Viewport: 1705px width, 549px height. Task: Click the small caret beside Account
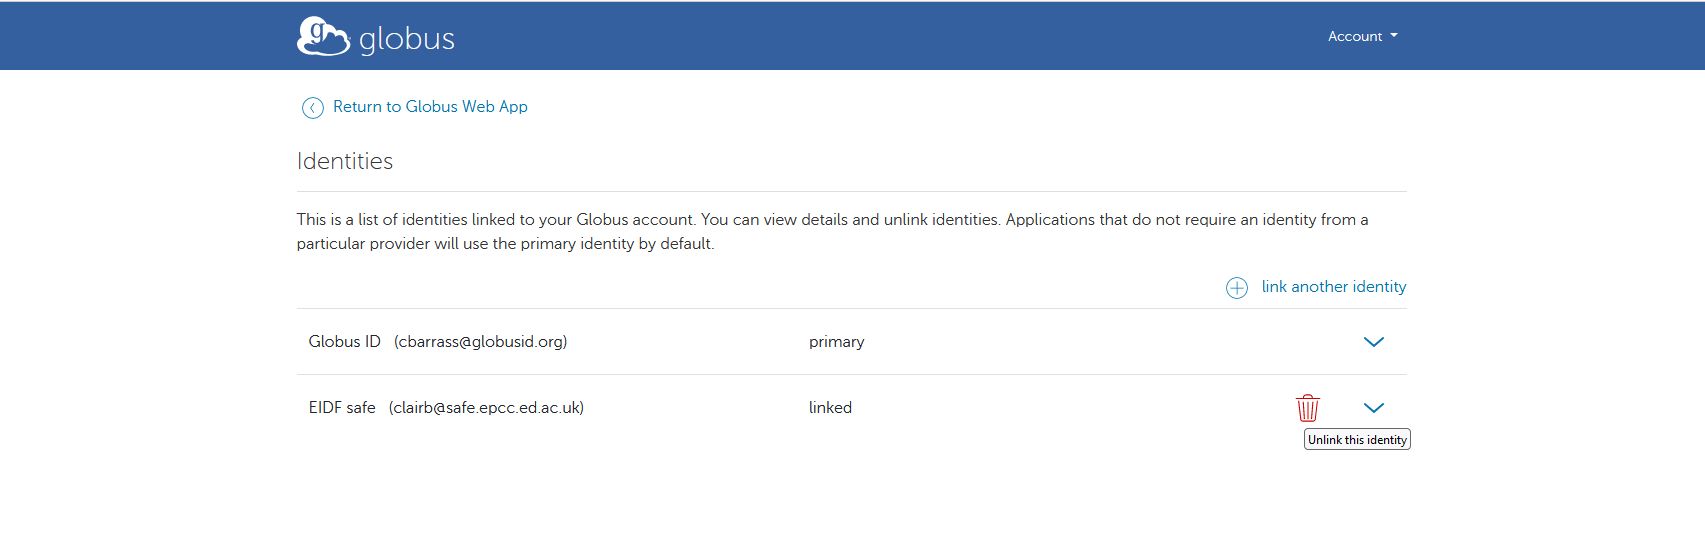point(1394,36)
